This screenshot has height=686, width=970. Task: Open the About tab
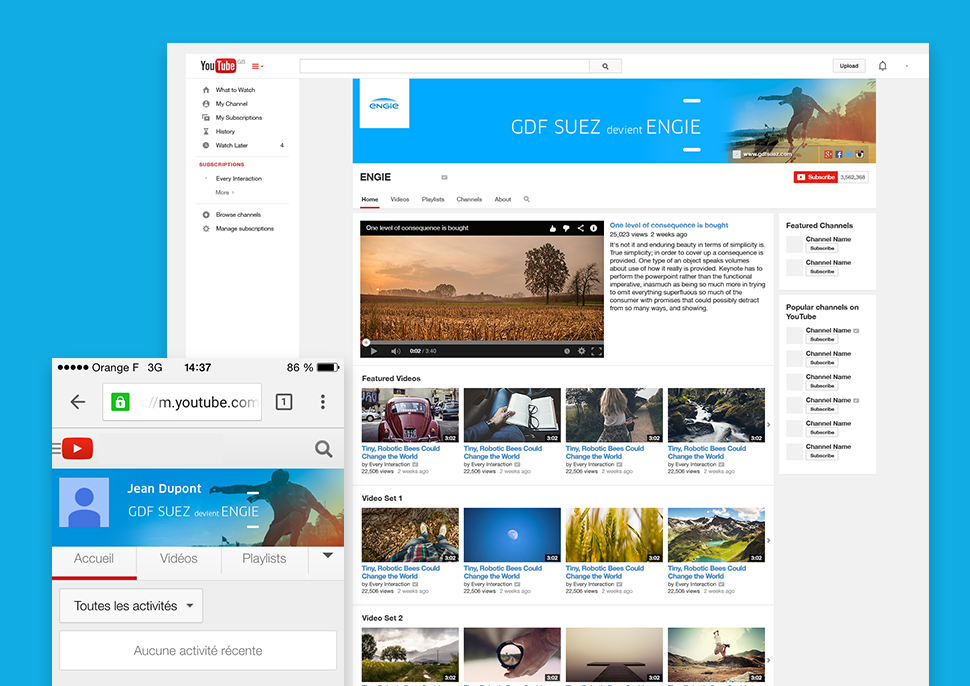click(x=503, y=200)
